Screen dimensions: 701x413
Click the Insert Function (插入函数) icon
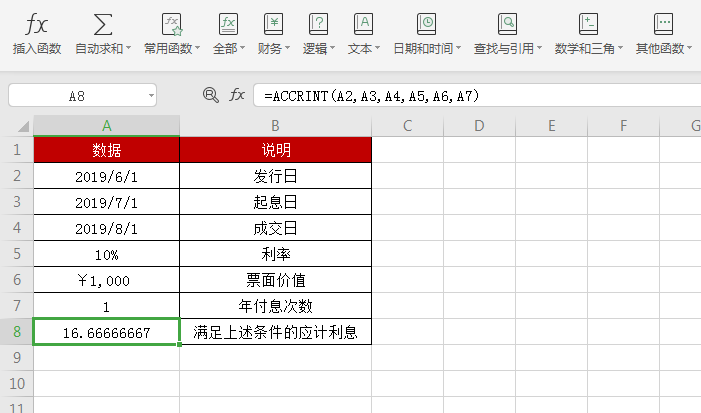click(36, 24)
